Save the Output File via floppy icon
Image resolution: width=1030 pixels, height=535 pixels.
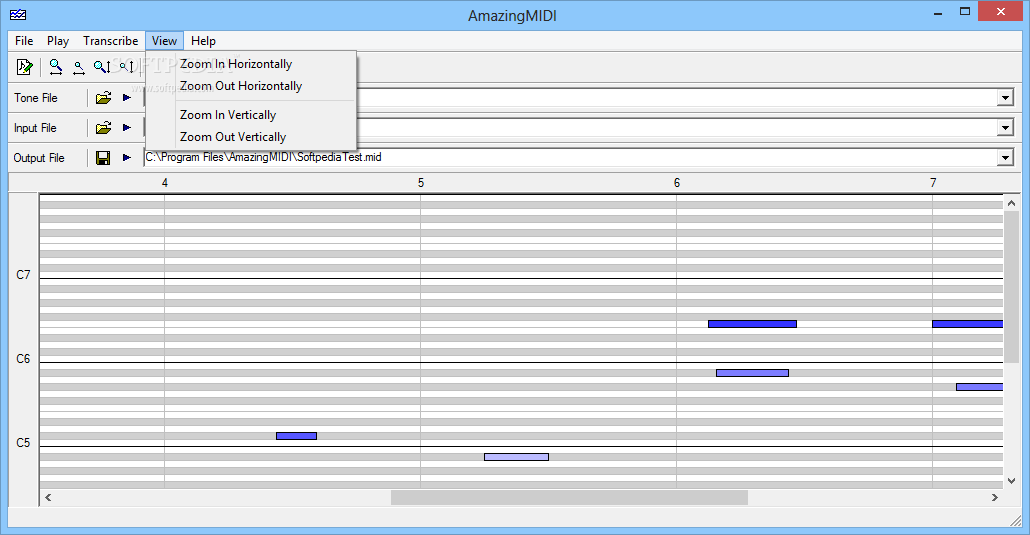(x=103, y=158)
